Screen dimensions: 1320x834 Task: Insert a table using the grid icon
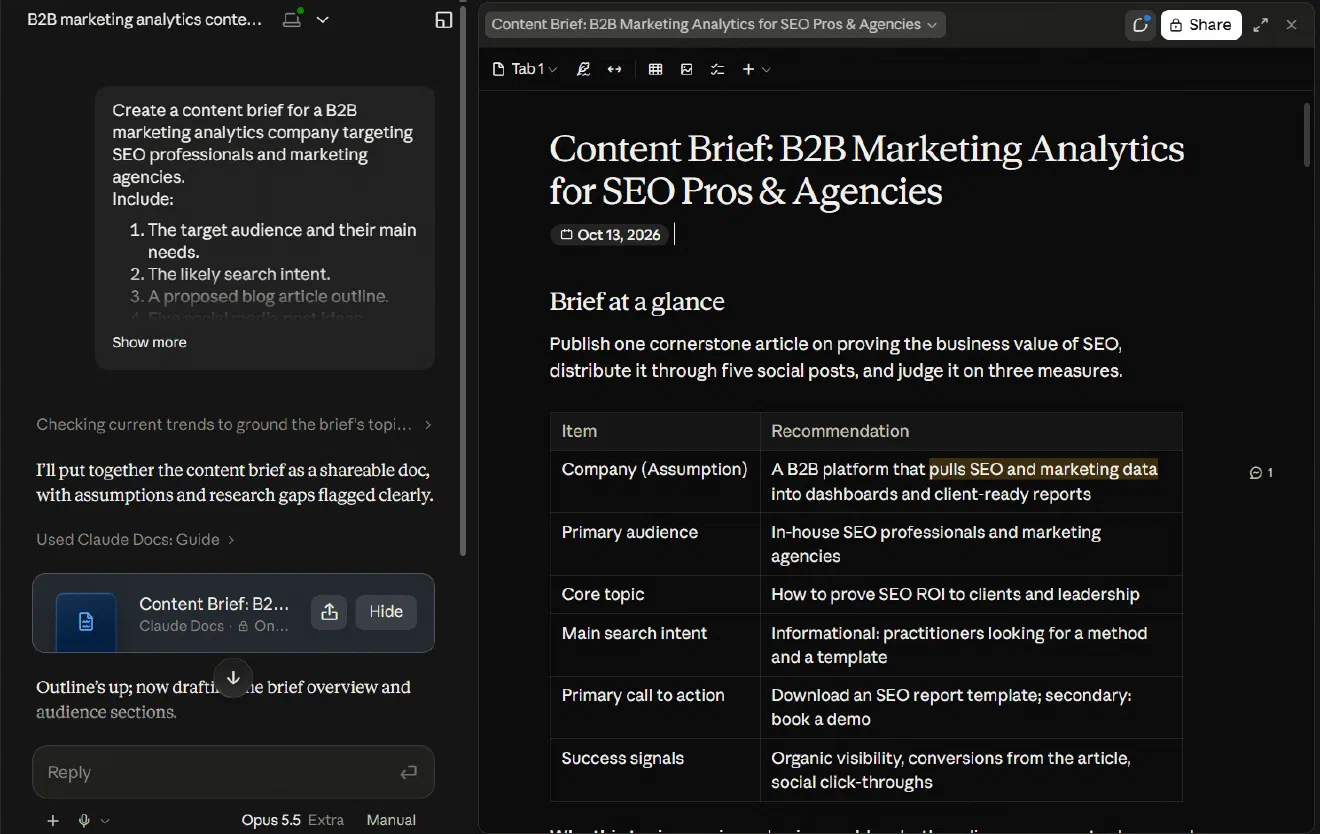point(655,69)
